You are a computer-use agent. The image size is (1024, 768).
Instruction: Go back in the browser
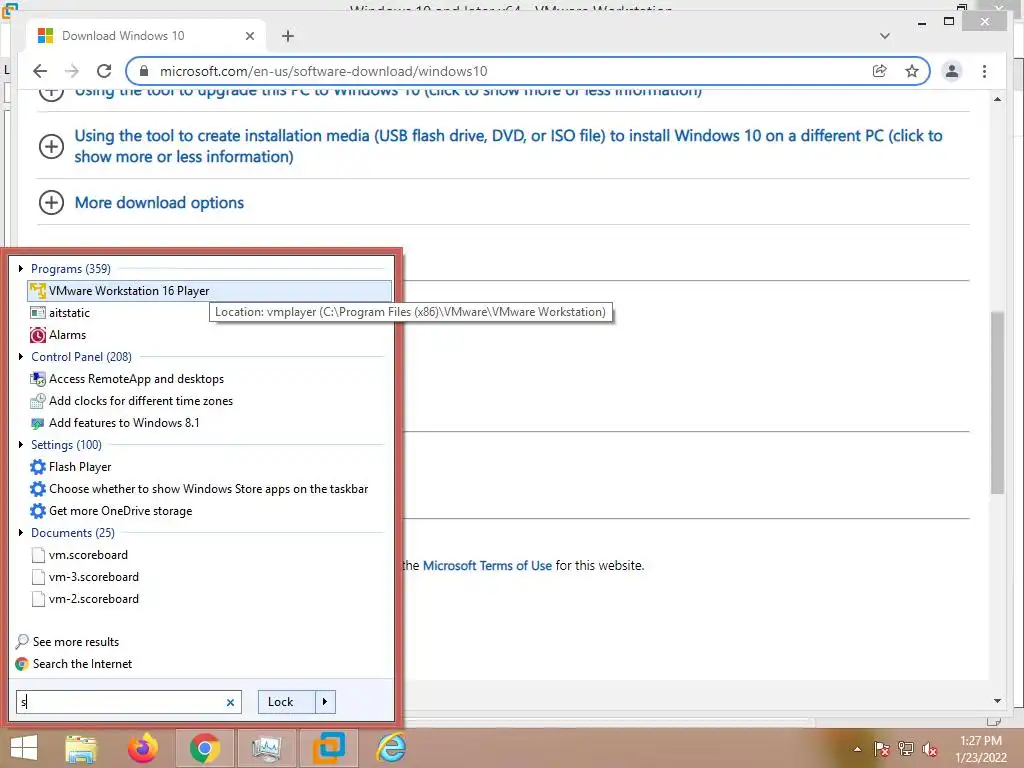coord(40,71)
